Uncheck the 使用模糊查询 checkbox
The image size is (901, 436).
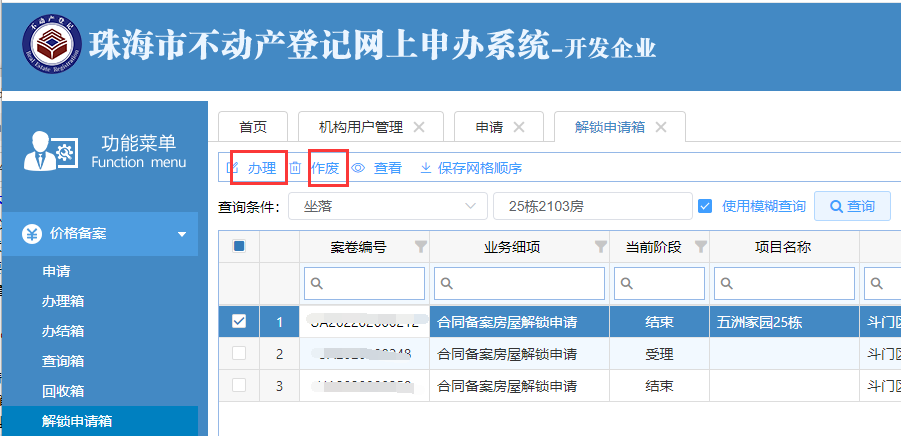click(705, 206)
